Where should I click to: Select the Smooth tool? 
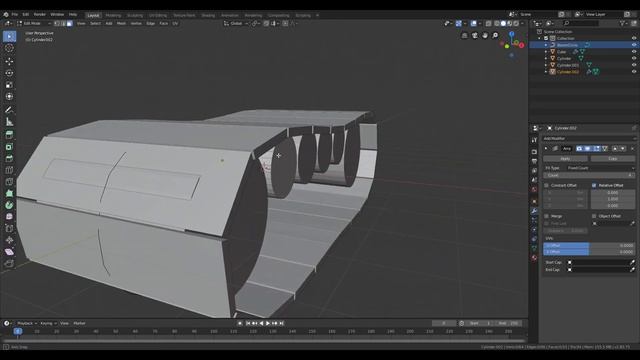point(9,217)
